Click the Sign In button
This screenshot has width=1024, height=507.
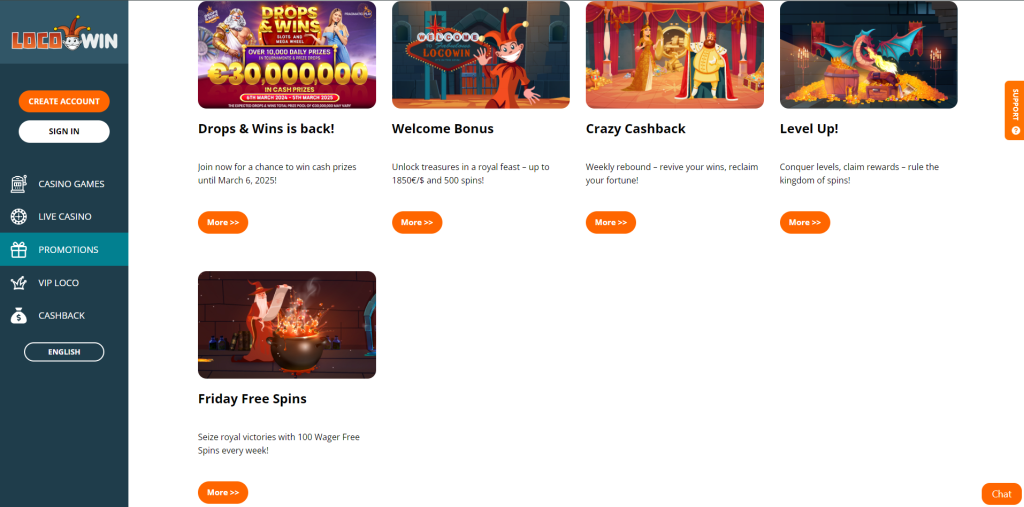point(64,131)
